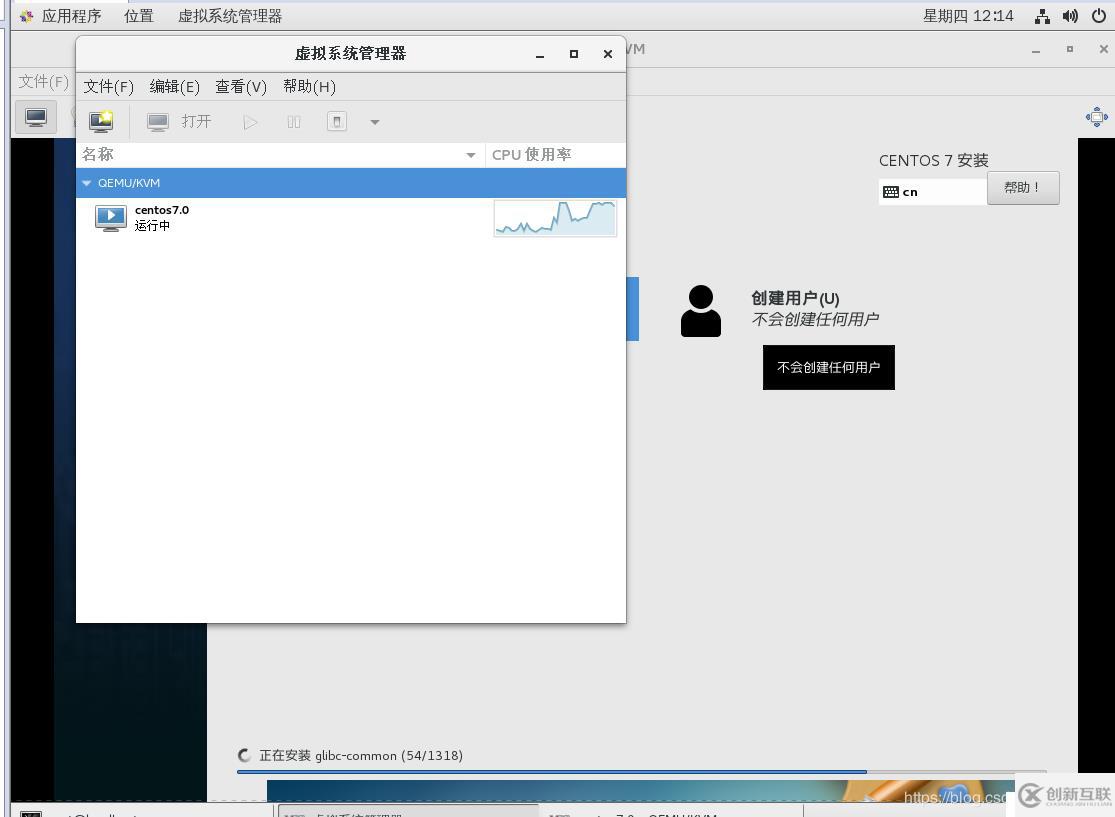Collapse the QEMU/KVM connection row
The width and height of the screenshot is (1115, 817).
tap(87, 183)
